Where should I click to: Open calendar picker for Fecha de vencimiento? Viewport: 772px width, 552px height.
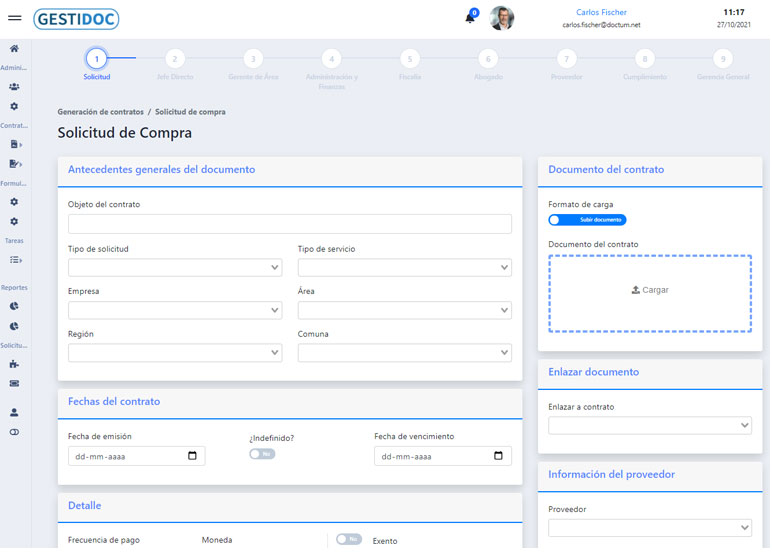498,456
